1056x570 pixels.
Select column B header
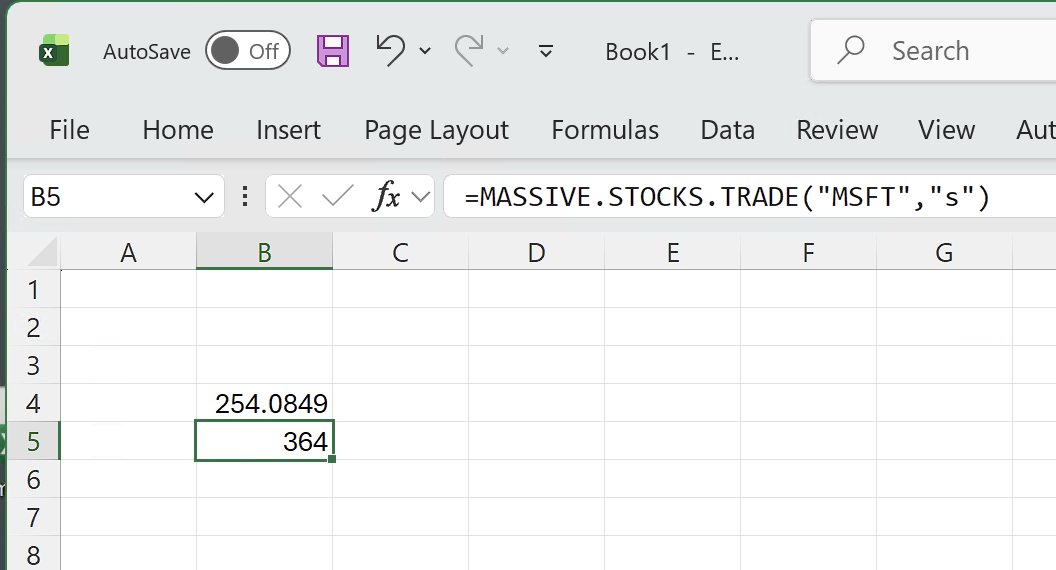click(x=264, y=252)
